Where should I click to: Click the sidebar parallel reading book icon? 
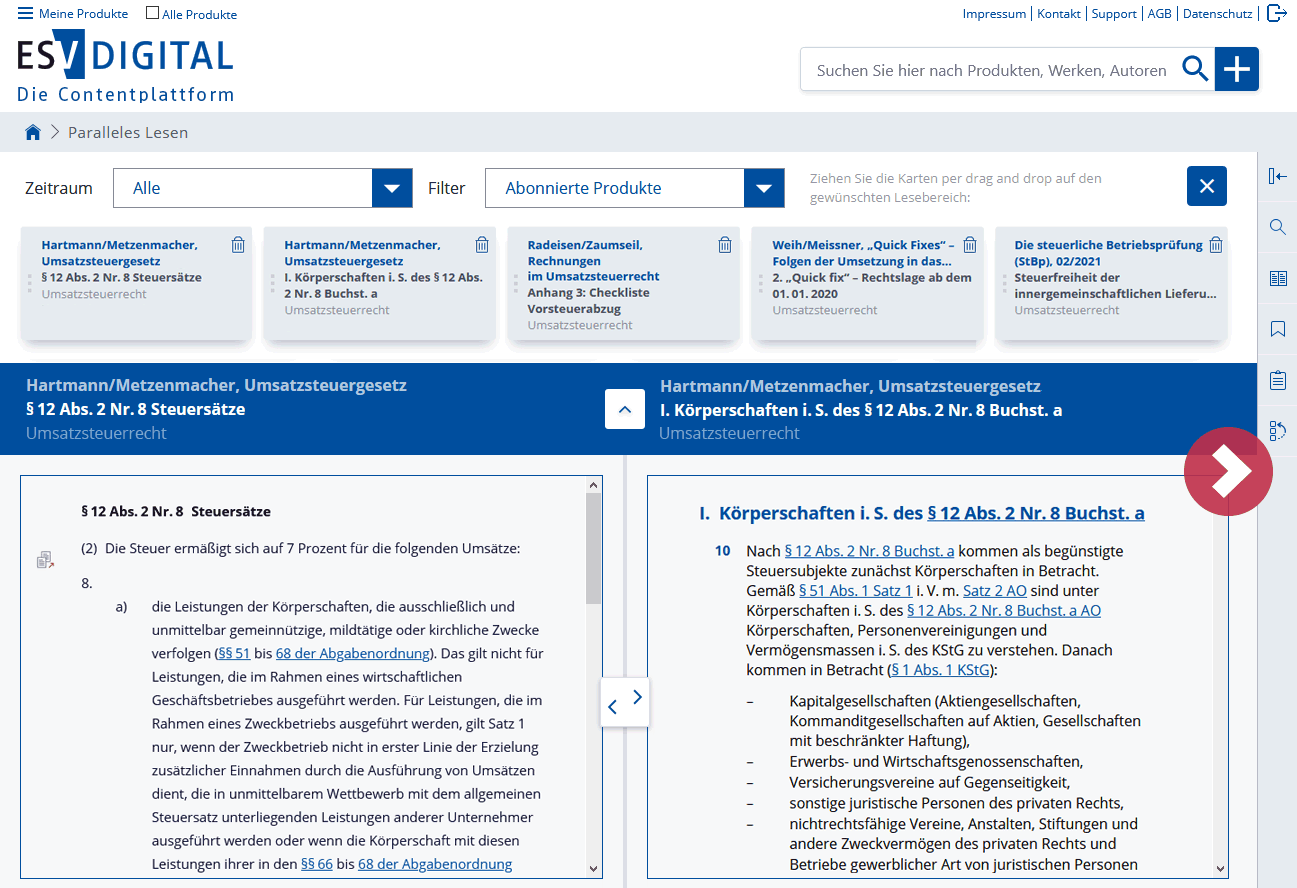[1277, 278]
